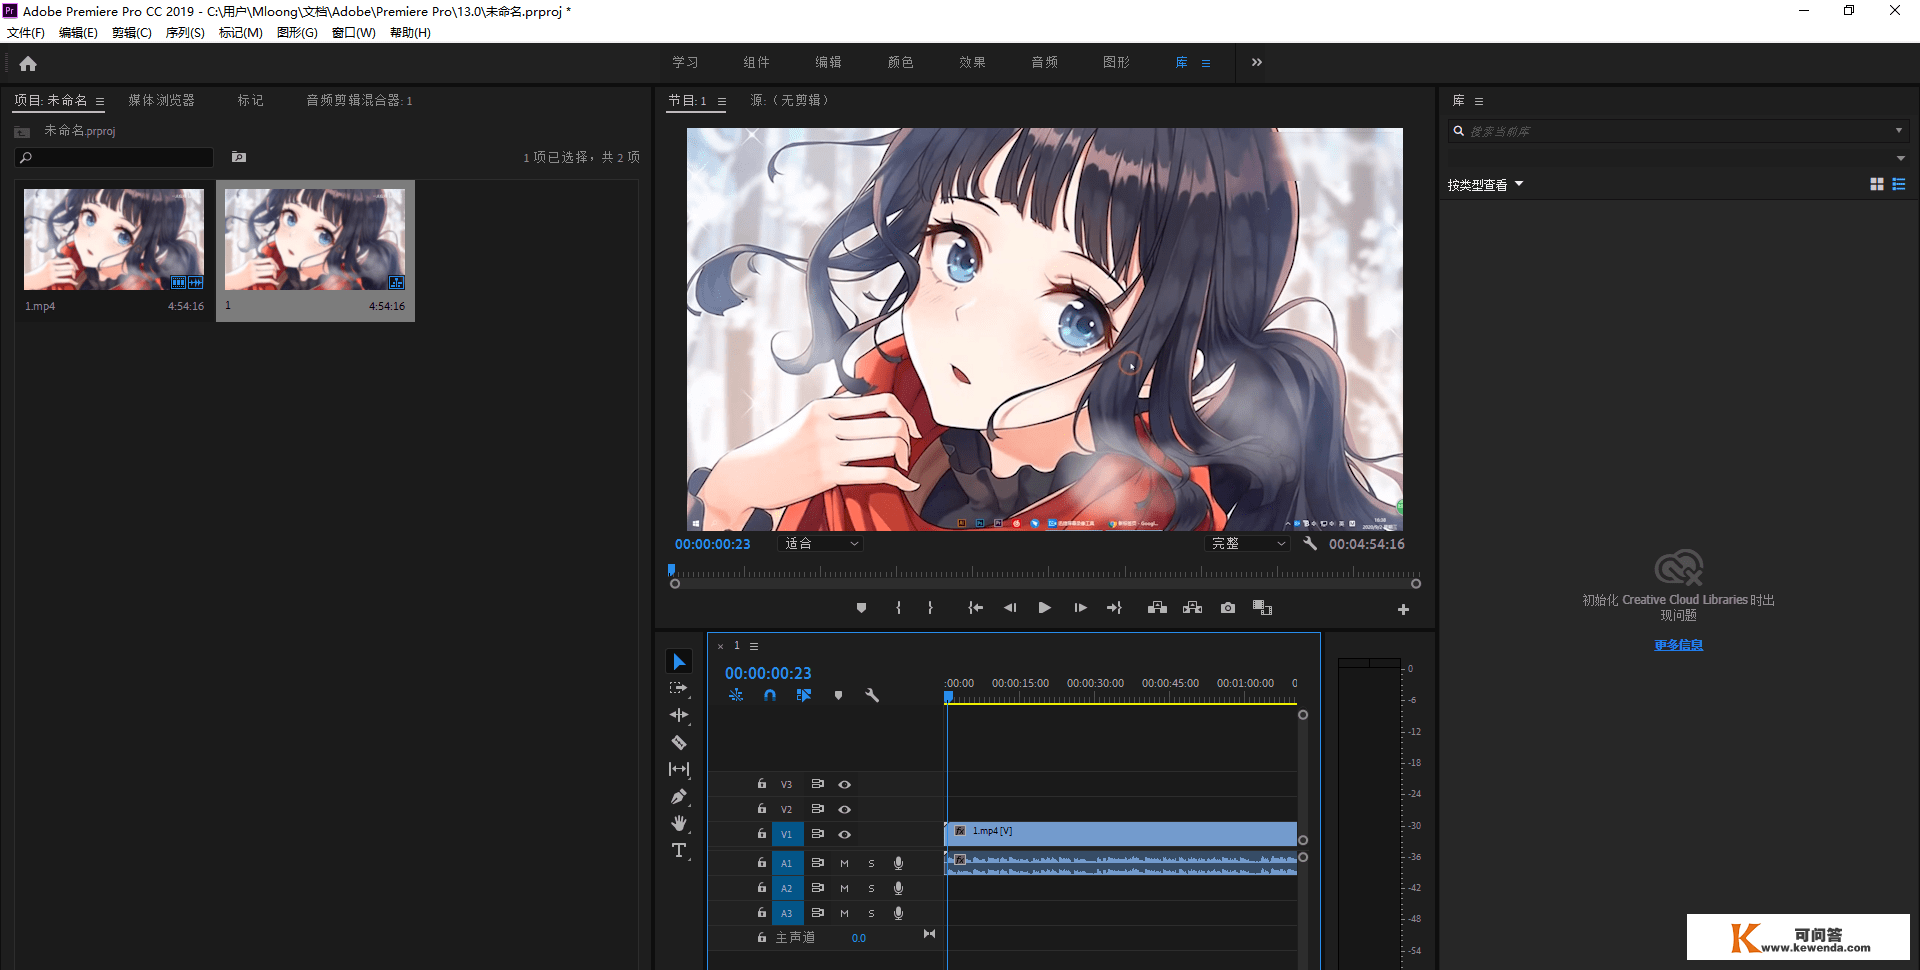Open playback resolution dropdown 完整
Image resolution: width=1920 pixels, height=970 pixels.
point(1249,543)
